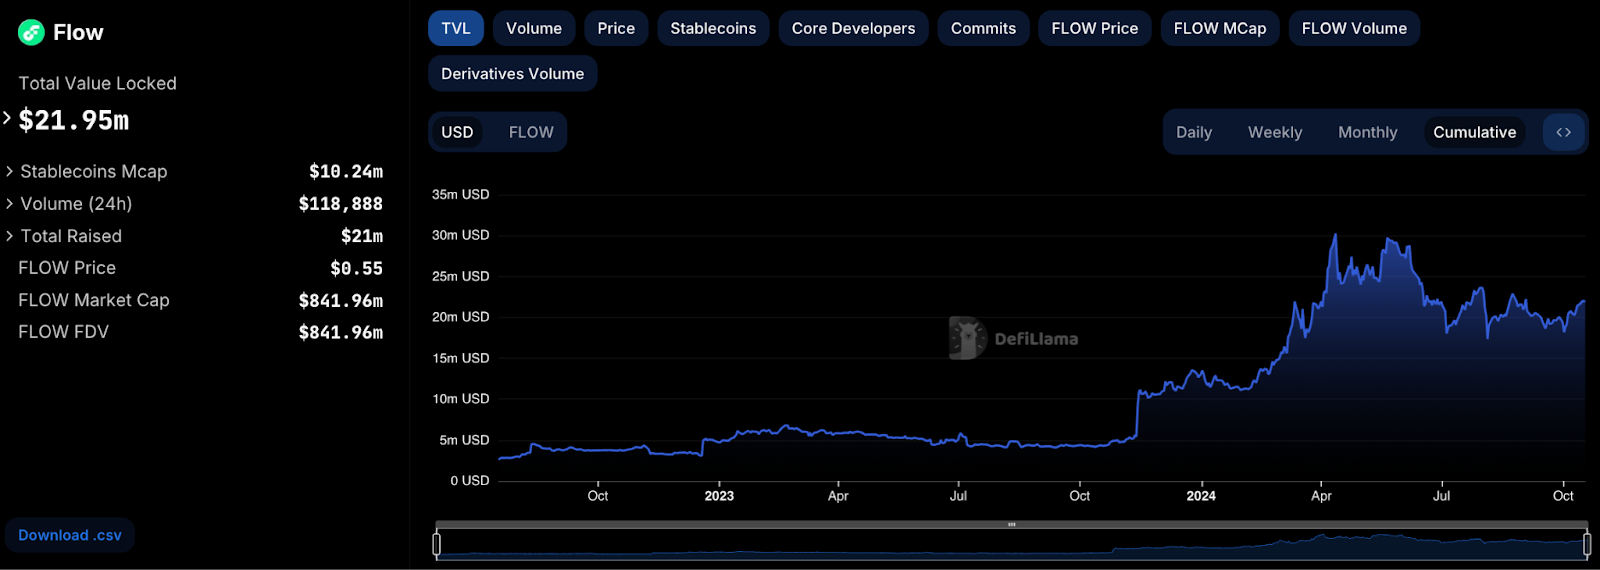Toggle the Price chart series

616,28
